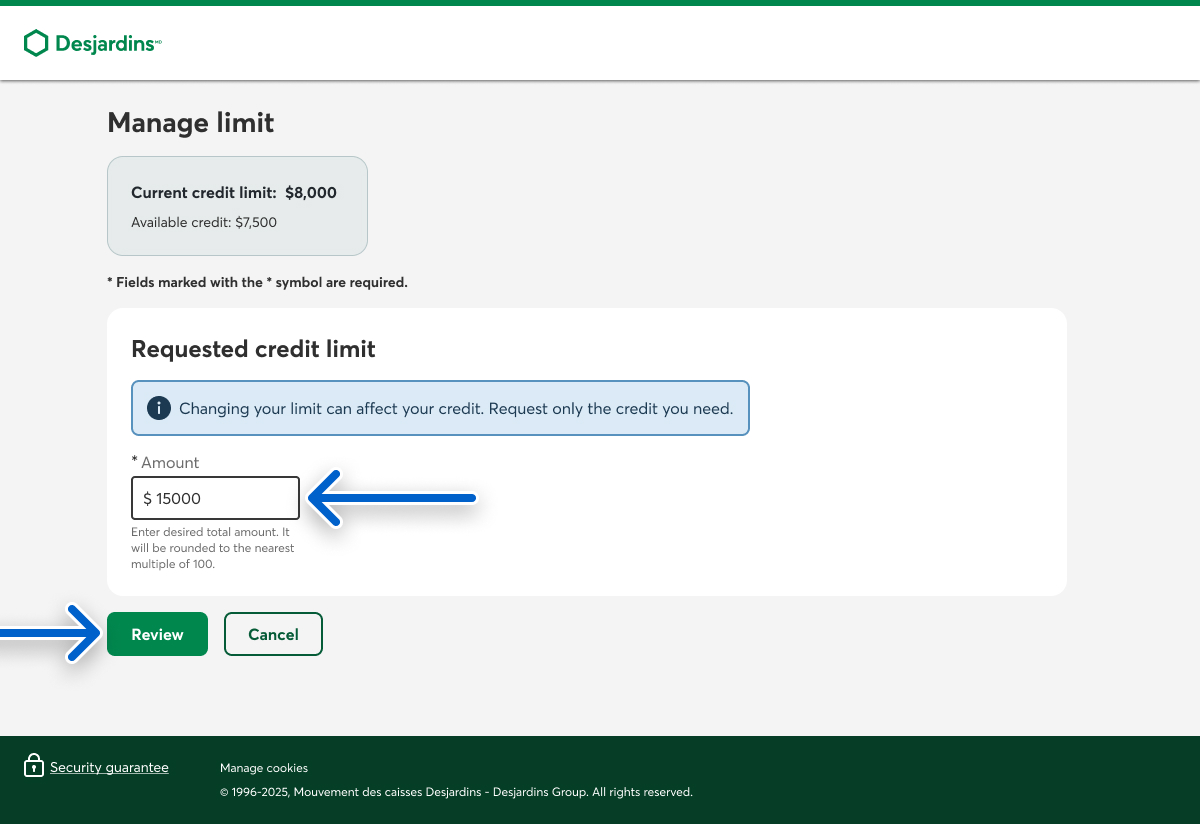
Task: Click the Manage limit page heading
Action: [x=190, y=122]
